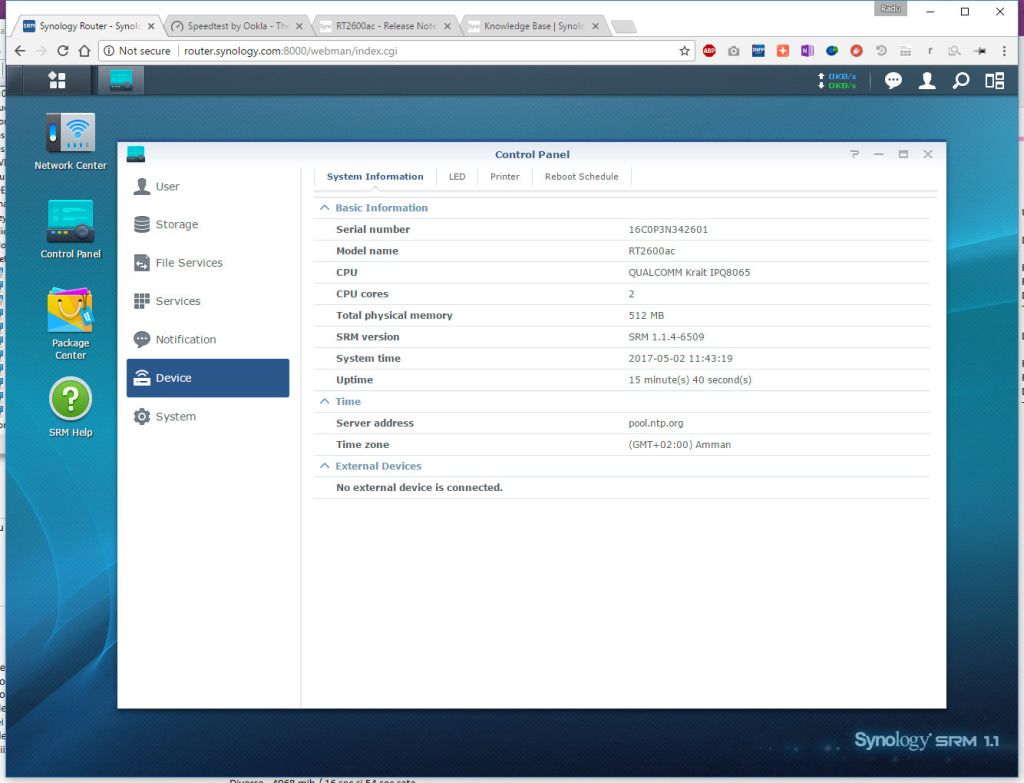Switch to the LED tab
The width and height of the screenshot is (1024, 783).
(457, 177)
